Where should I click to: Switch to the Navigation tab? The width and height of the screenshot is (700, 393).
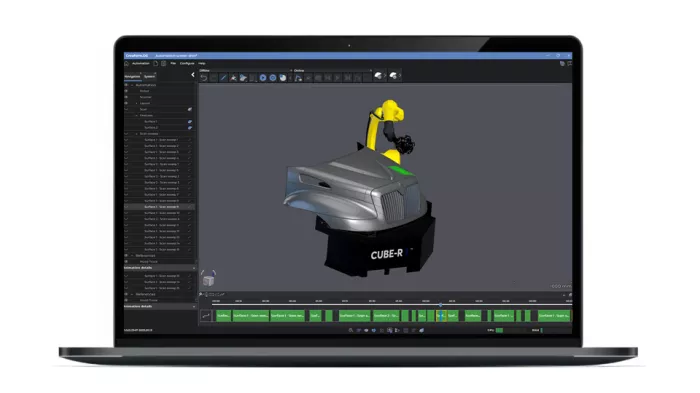pyautogui.click(x=132, y=76)
